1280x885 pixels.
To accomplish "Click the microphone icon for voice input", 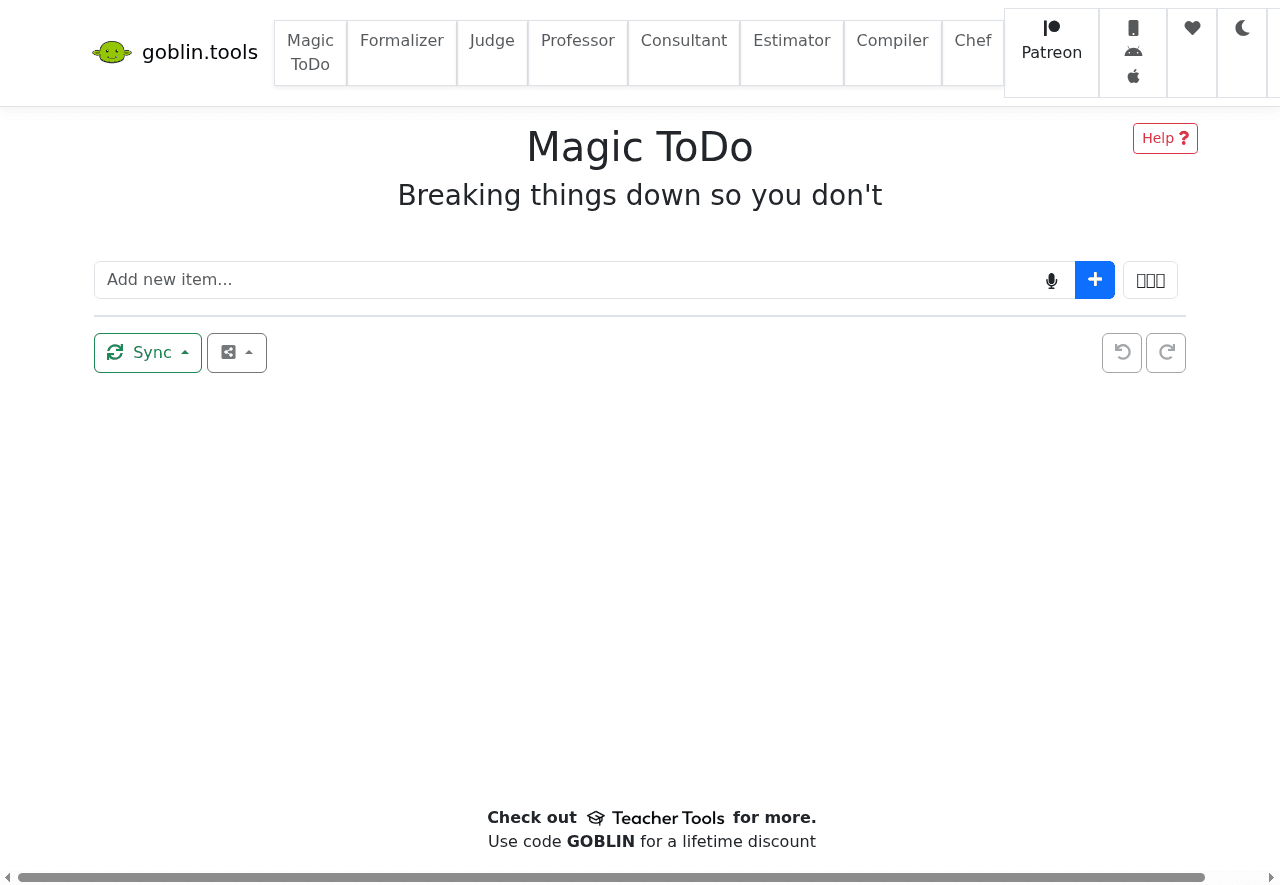I will 1050,280.
